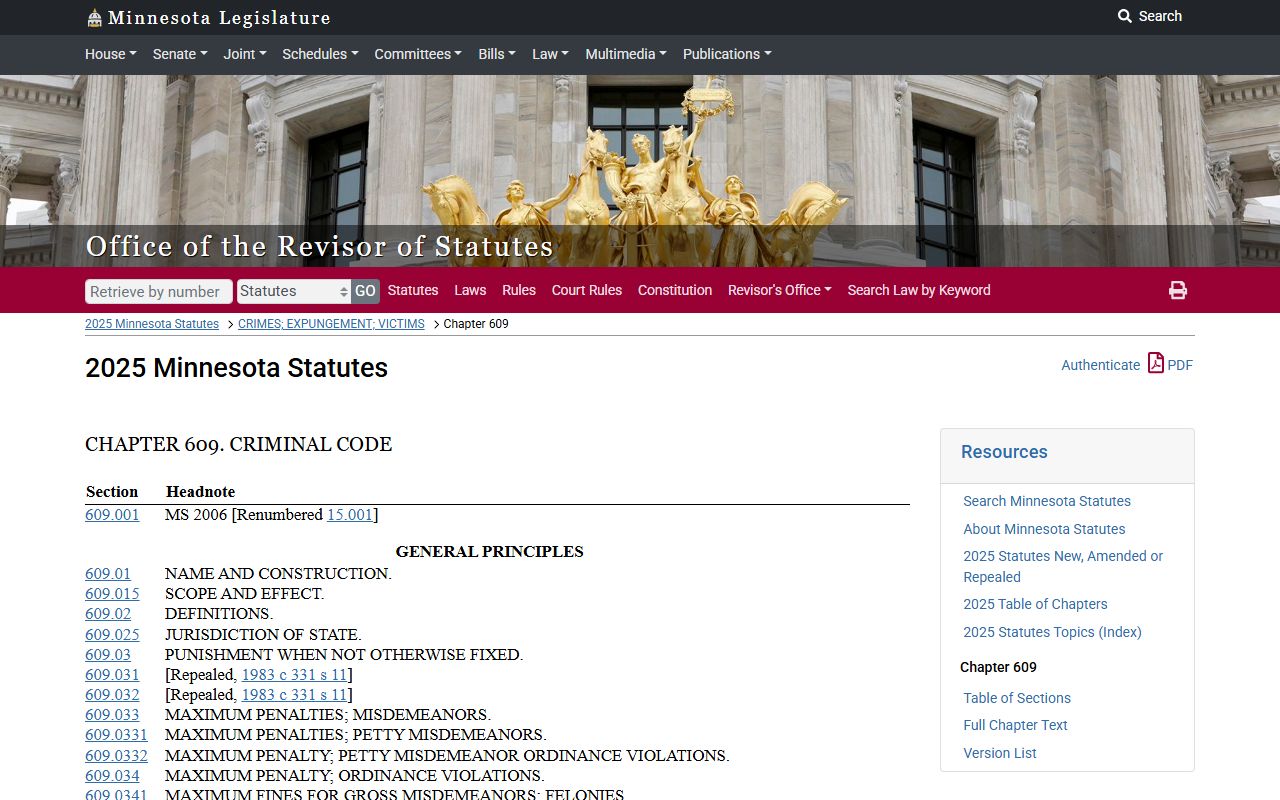The image size is (1280, 800).
Task: Click the Minnesota Legislature capitol logo icon
Action: pyautogui.click(x=95, y=18)
